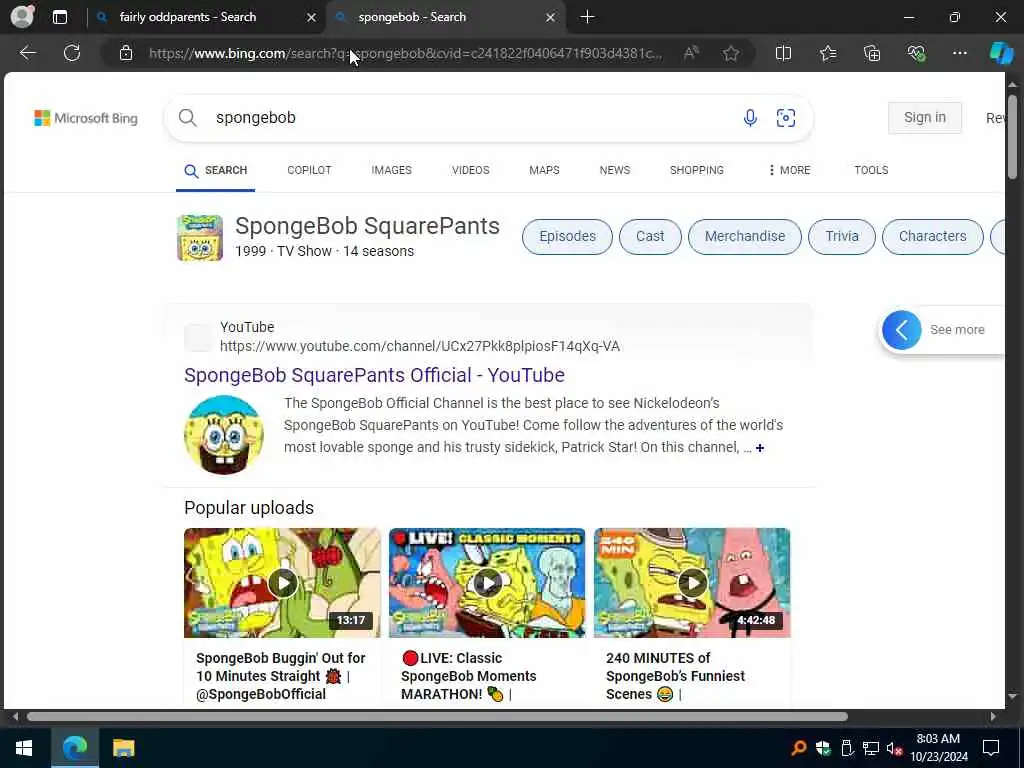
Task: Expand the MORE dropdown menu
Action: tap(790, 170)
